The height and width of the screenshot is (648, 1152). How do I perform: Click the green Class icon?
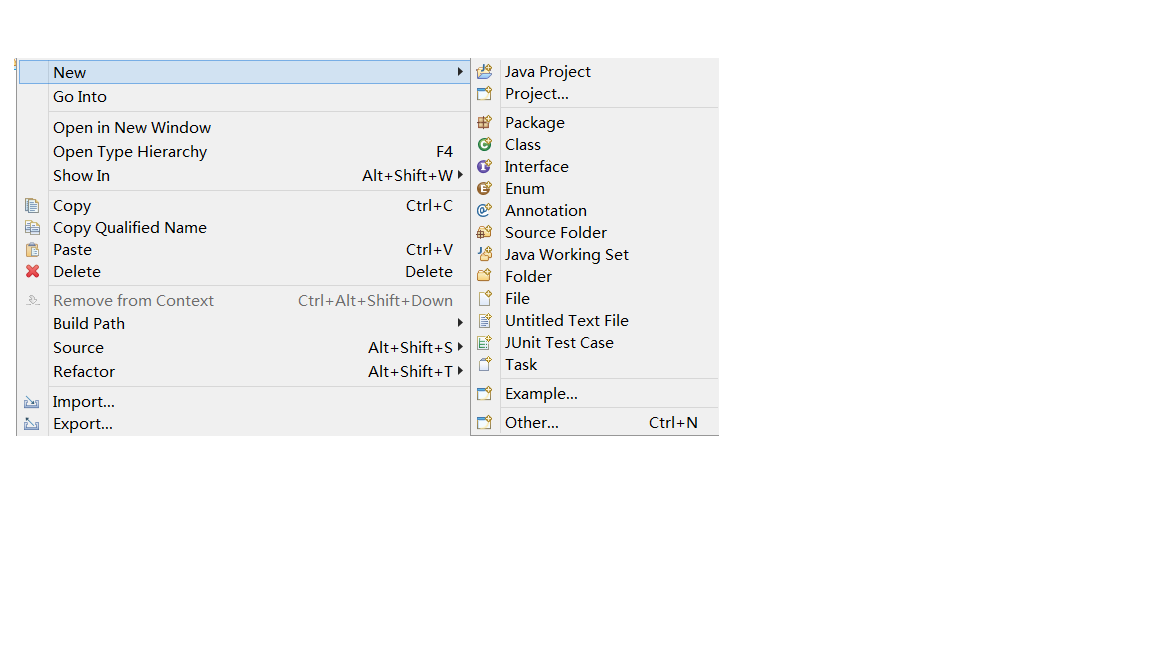click(x=484, y=145)
